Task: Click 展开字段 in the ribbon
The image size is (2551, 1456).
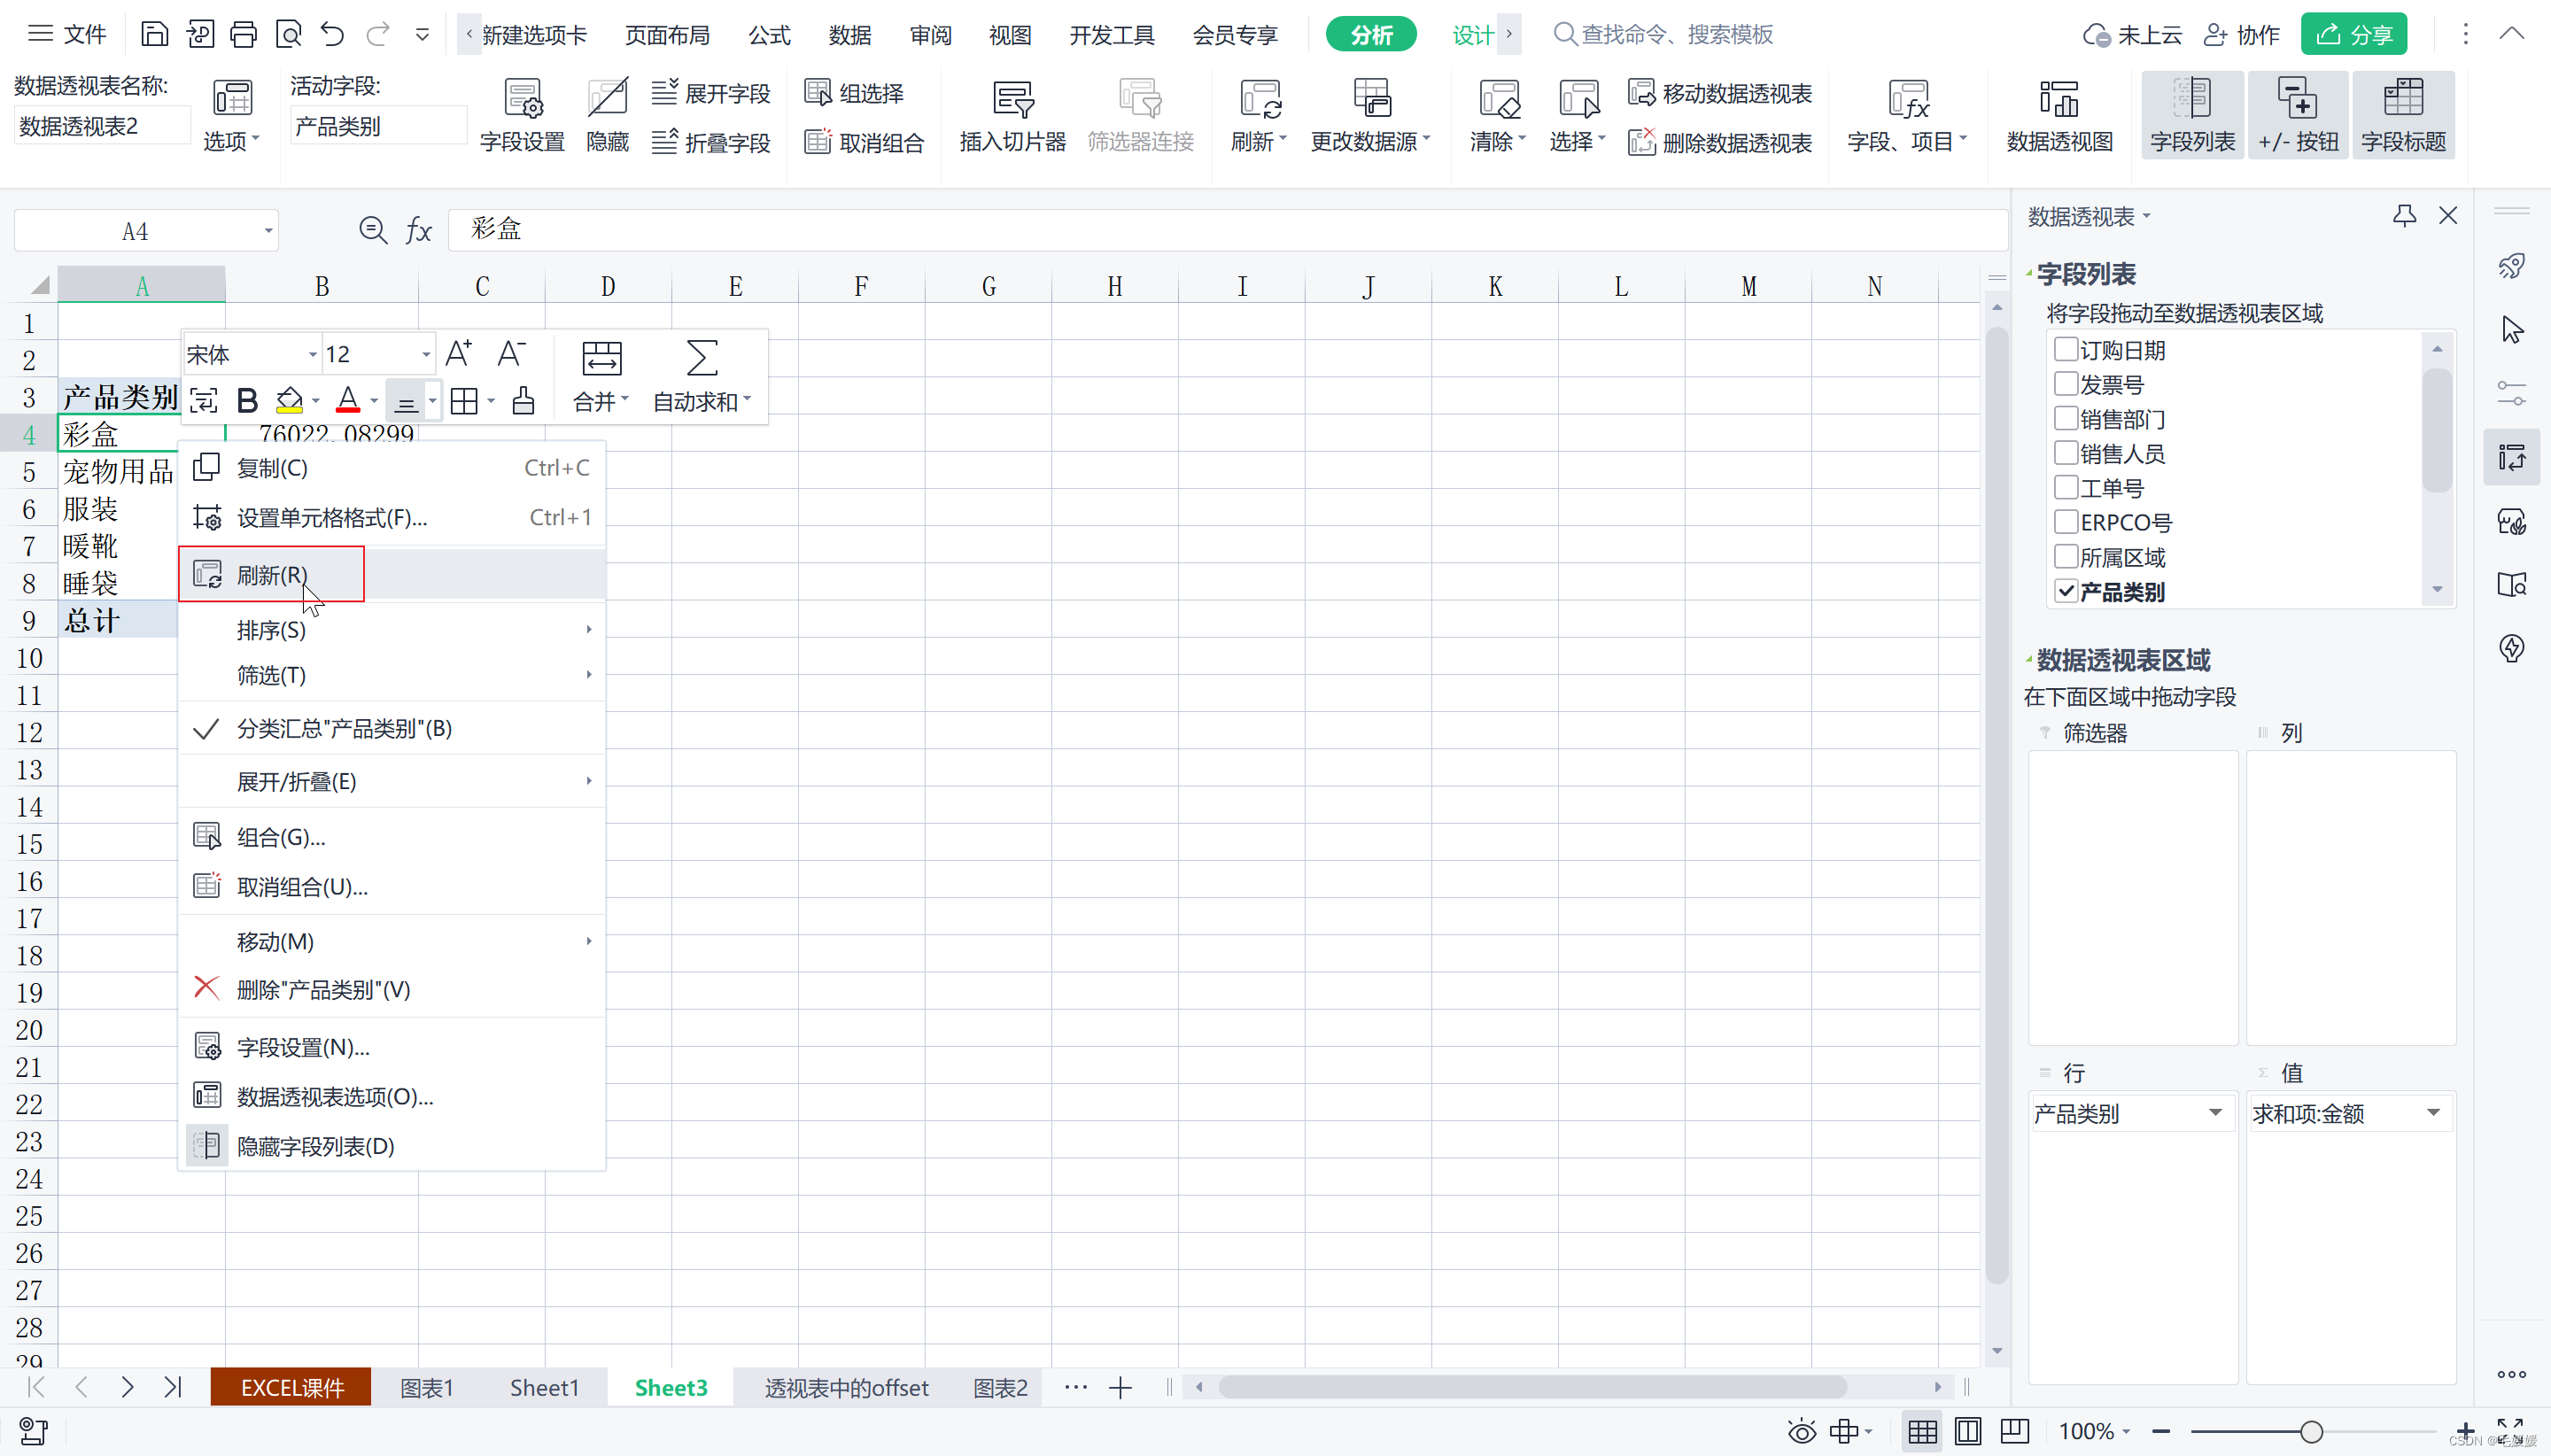Action: point(711,93)
